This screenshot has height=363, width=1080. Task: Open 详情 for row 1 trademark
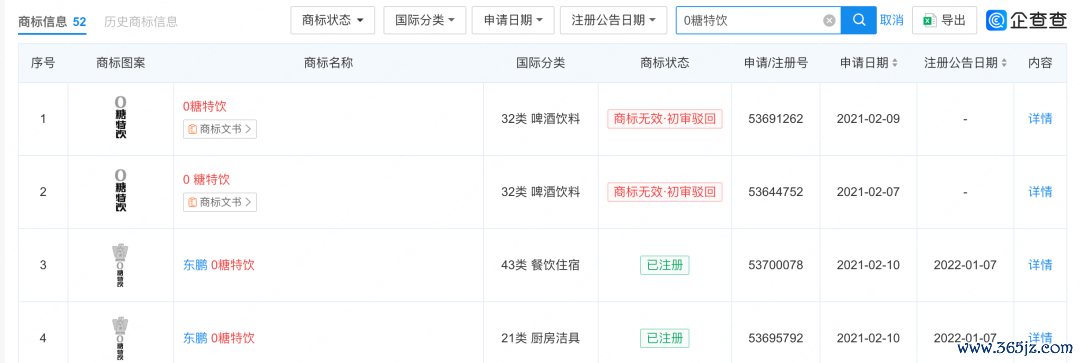[1040, 118]
